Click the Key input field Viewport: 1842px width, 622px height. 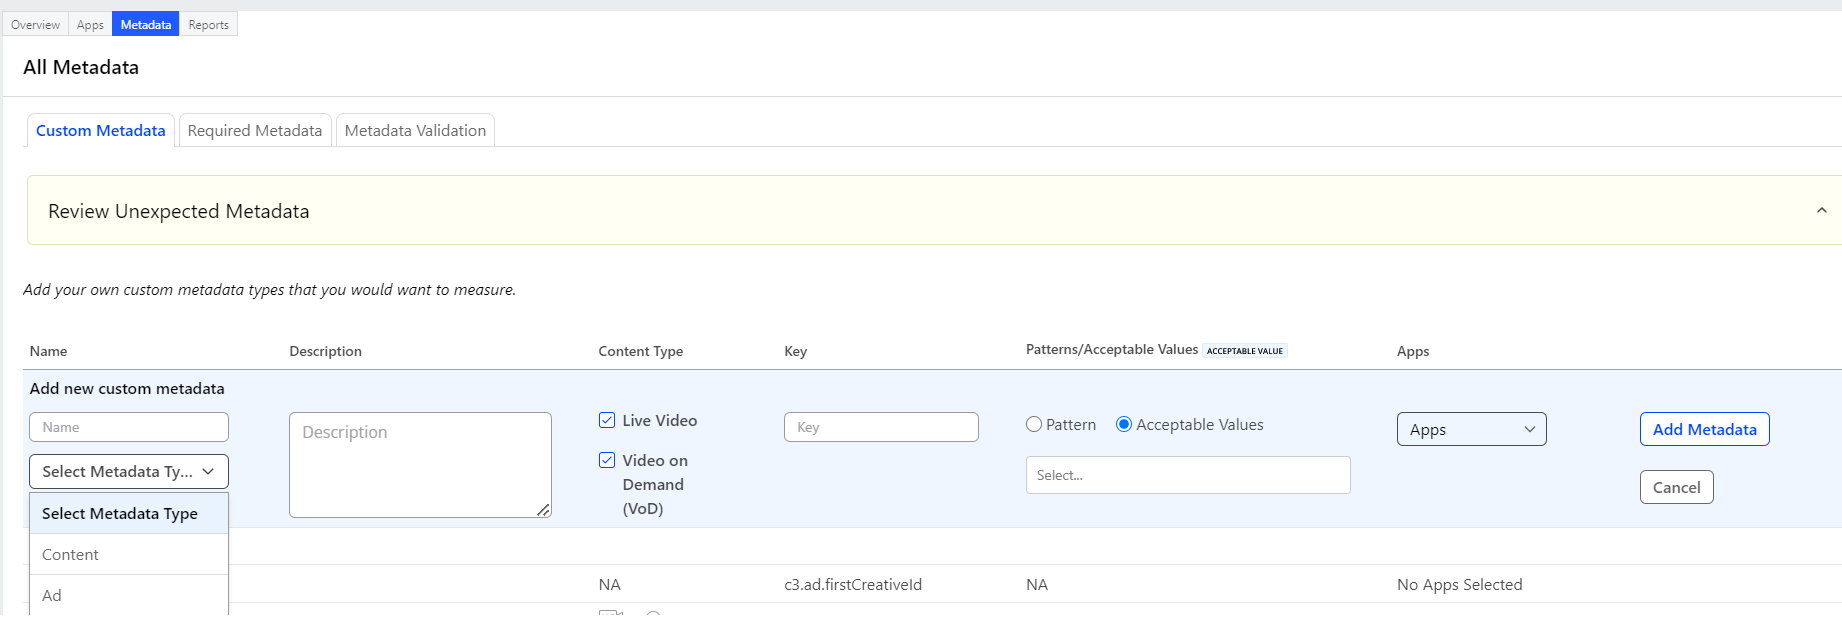pyautogui.click(x=881, y=427)
